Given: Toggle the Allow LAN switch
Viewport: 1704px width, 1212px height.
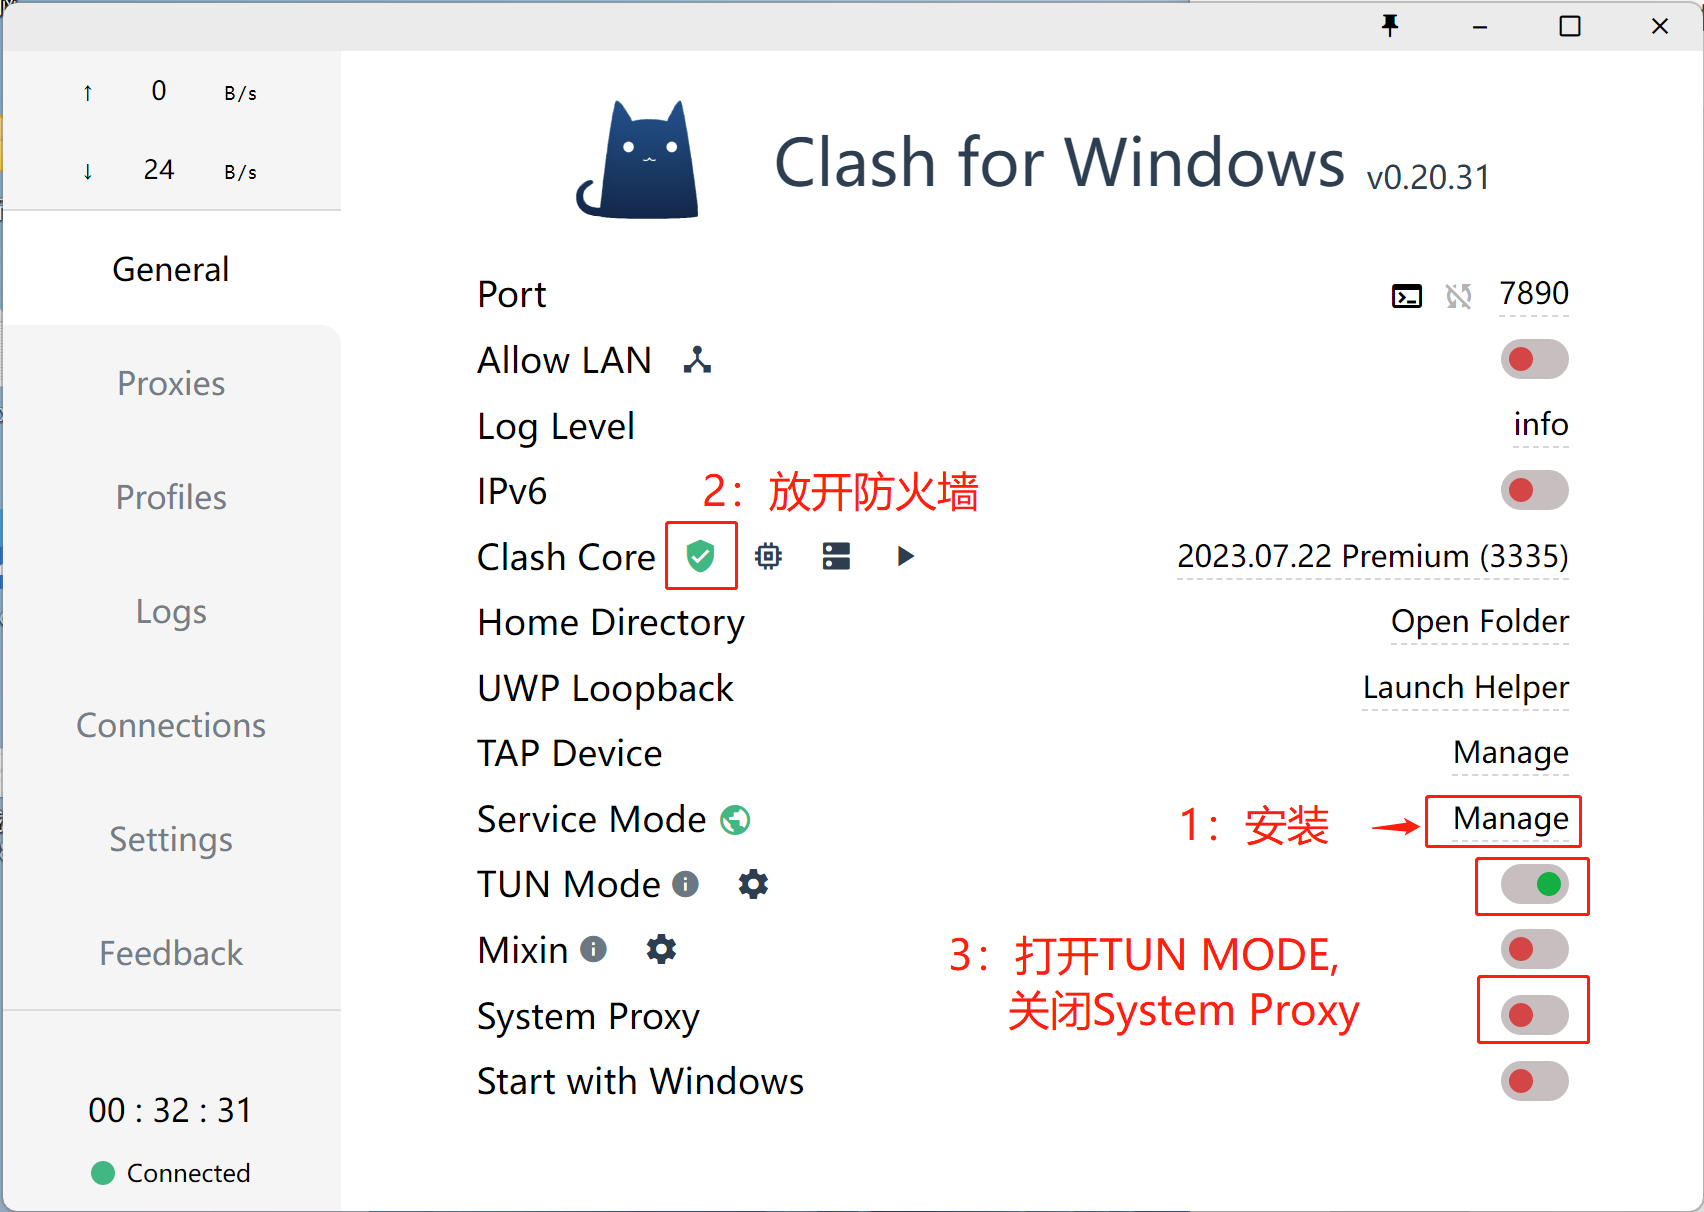Looking at the screenshot, I should tap(1534, 359).
